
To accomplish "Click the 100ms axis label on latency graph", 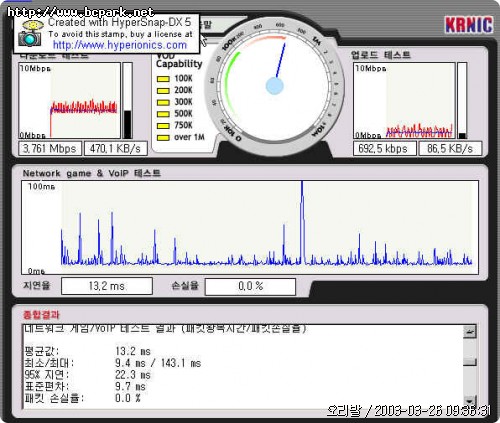I will (41, 186).
